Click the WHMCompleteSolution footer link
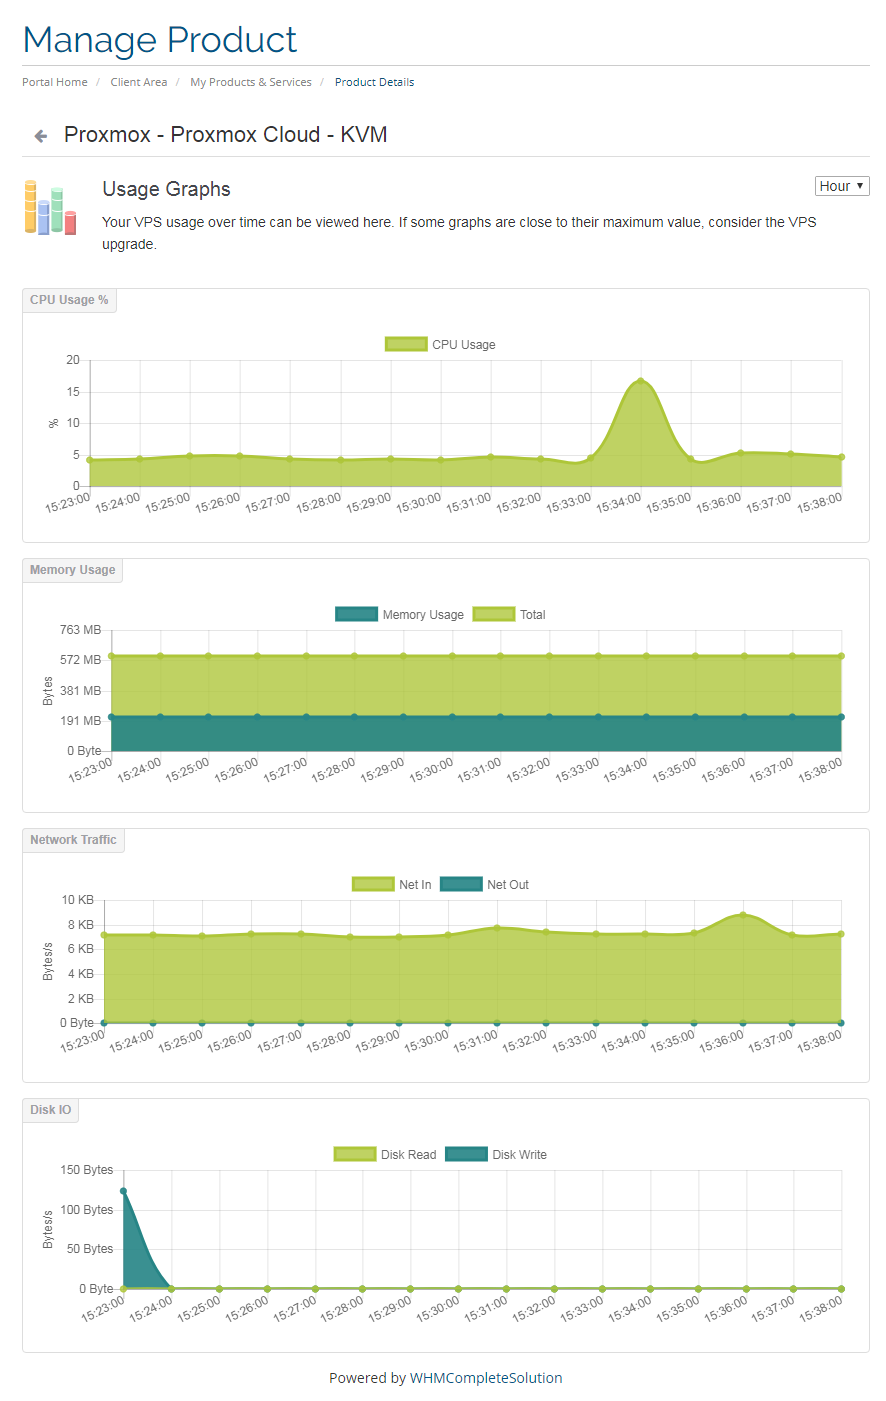The image size is (886, 1401). [x=486, y=1378]
